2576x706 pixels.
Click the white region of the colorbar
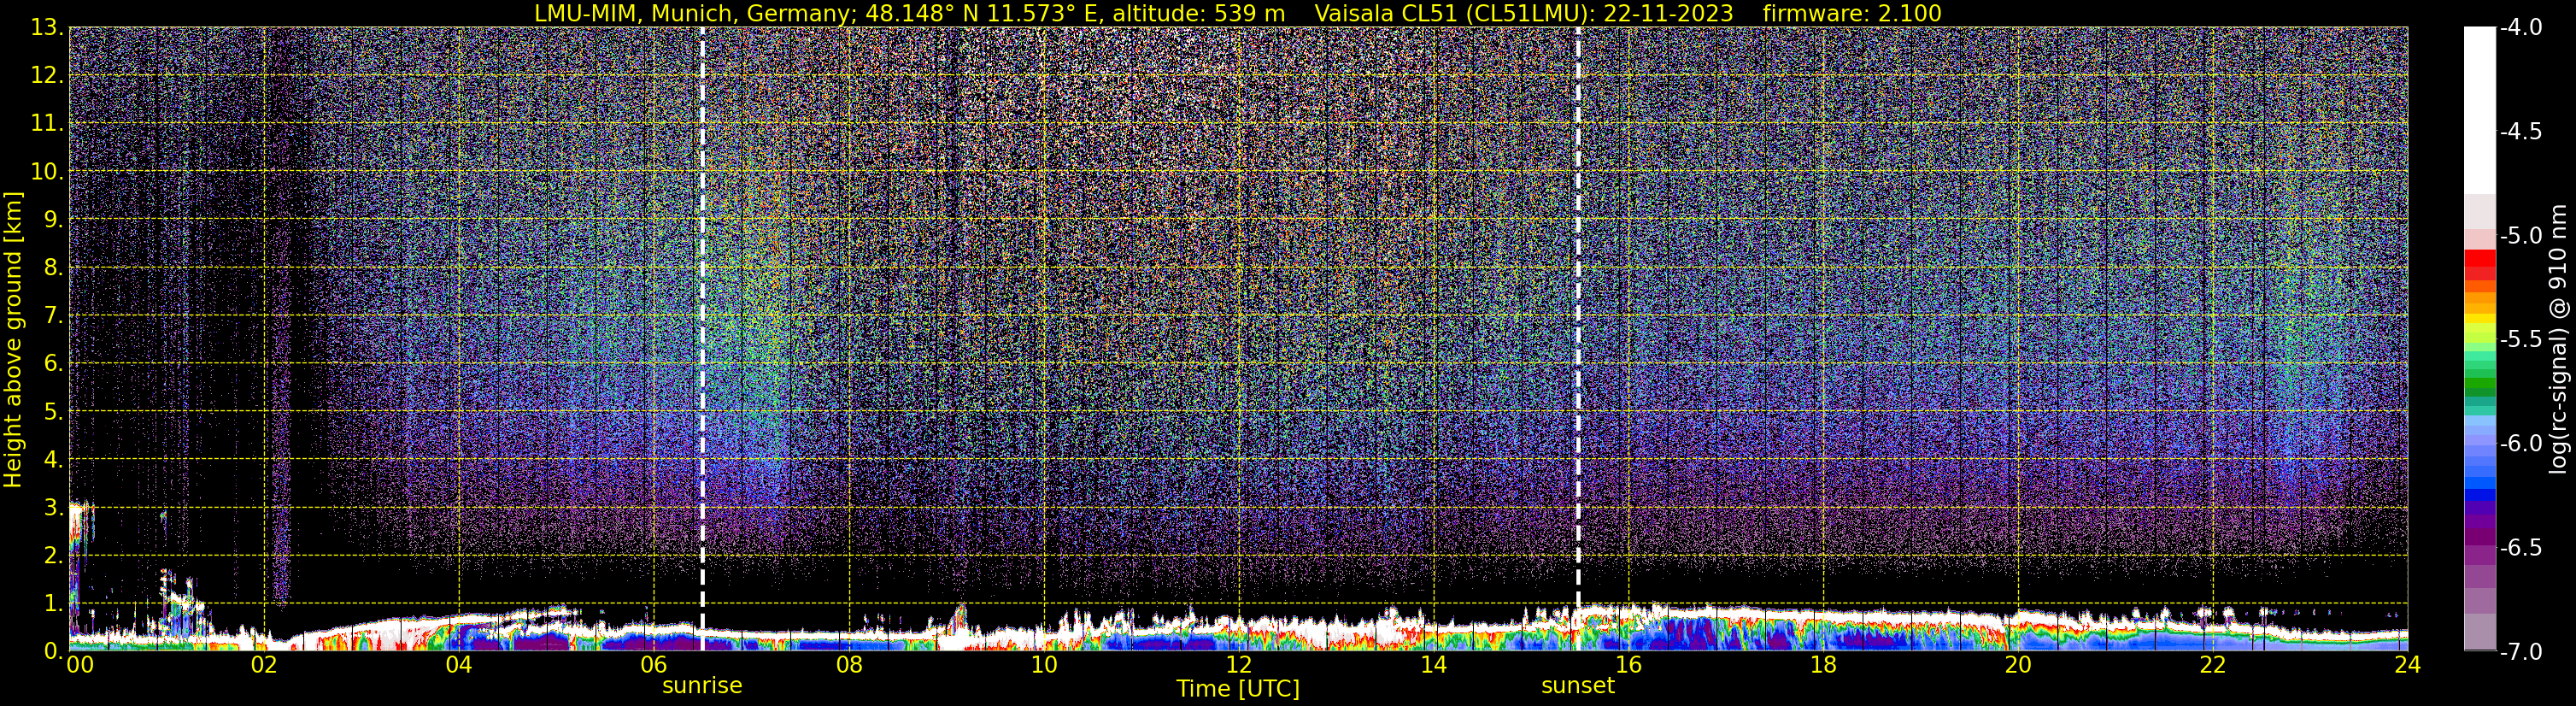(2480, 110)
